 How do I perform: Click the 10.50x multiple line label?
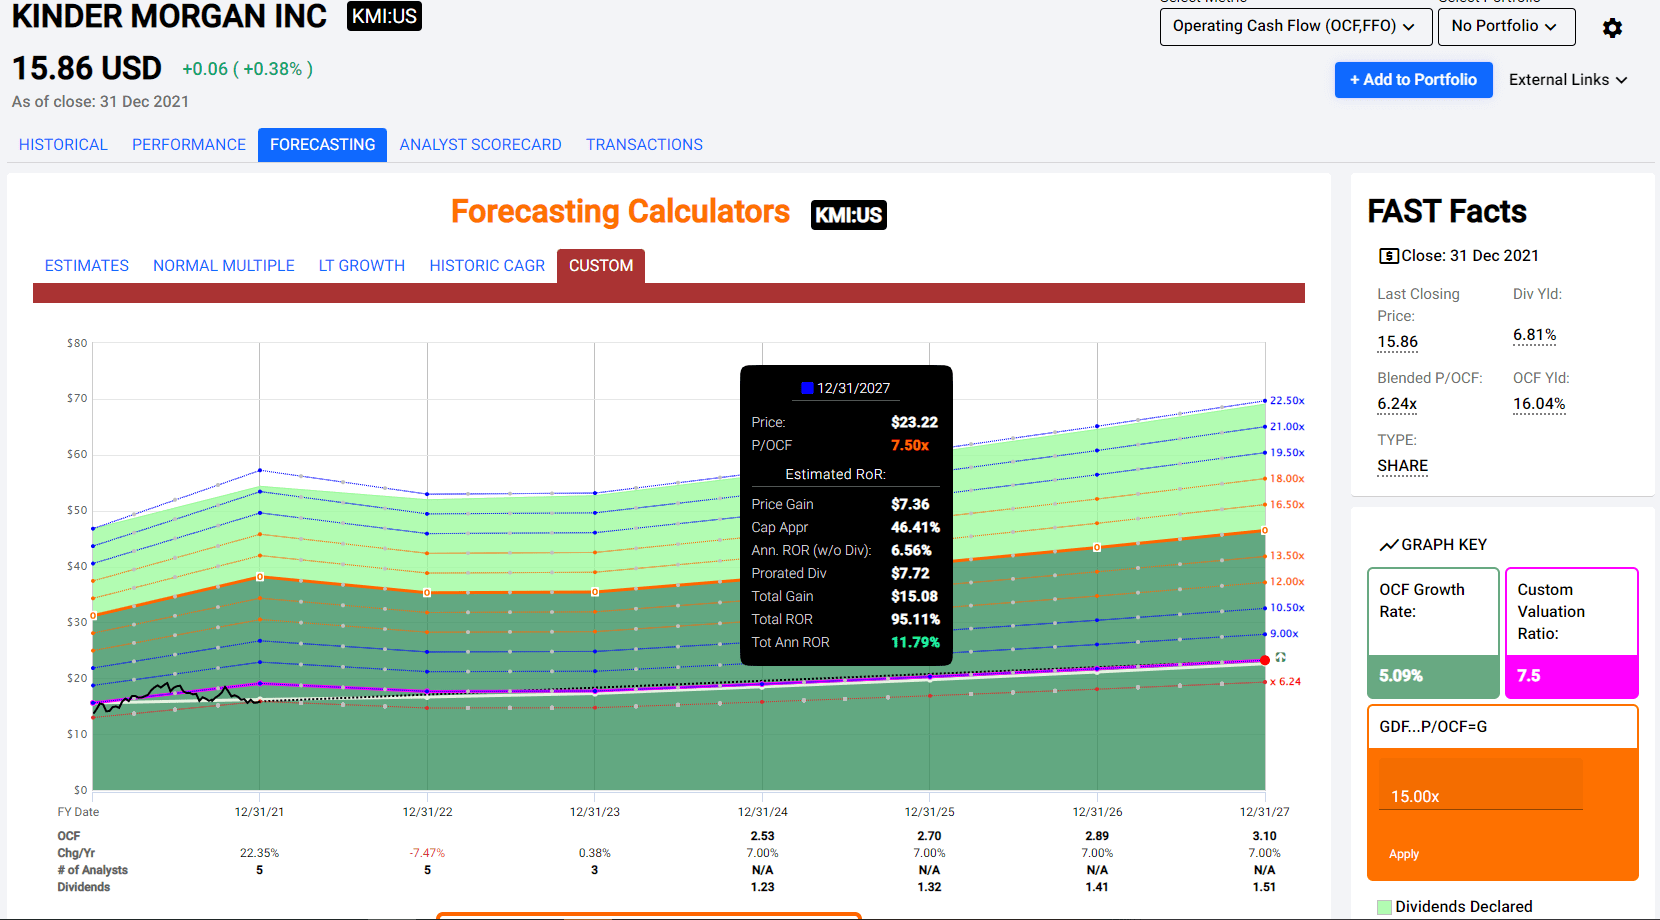pos(1287,608)
